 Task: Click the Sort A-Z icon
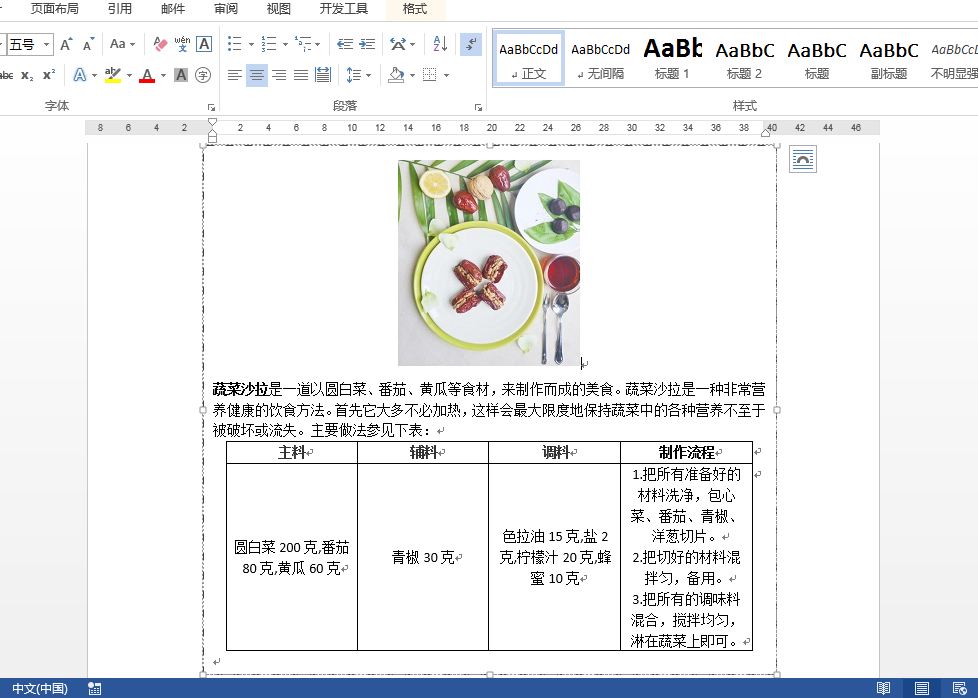[440, 44]
